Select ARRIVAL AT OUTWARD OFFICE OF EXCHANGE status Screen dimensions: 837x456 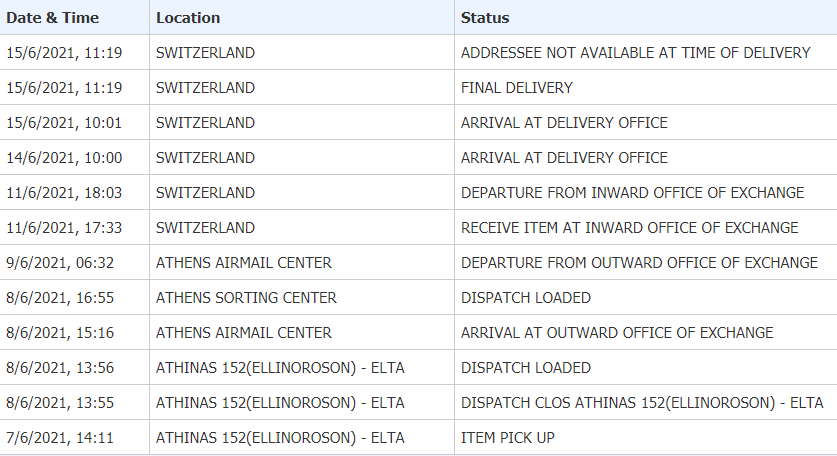(x=617, y=333)
